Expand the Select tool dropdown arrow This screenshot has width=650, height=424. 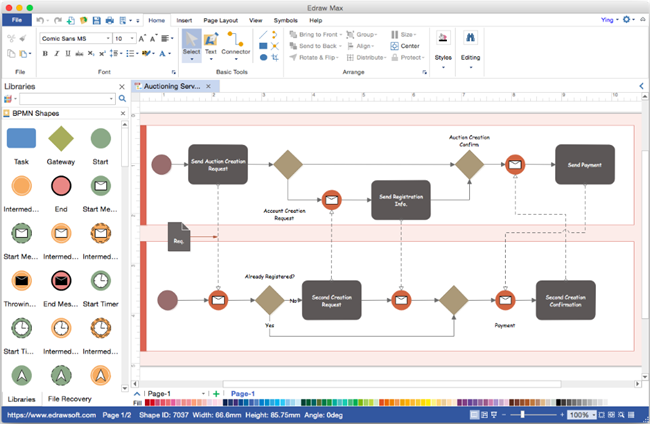pos(191,59)
